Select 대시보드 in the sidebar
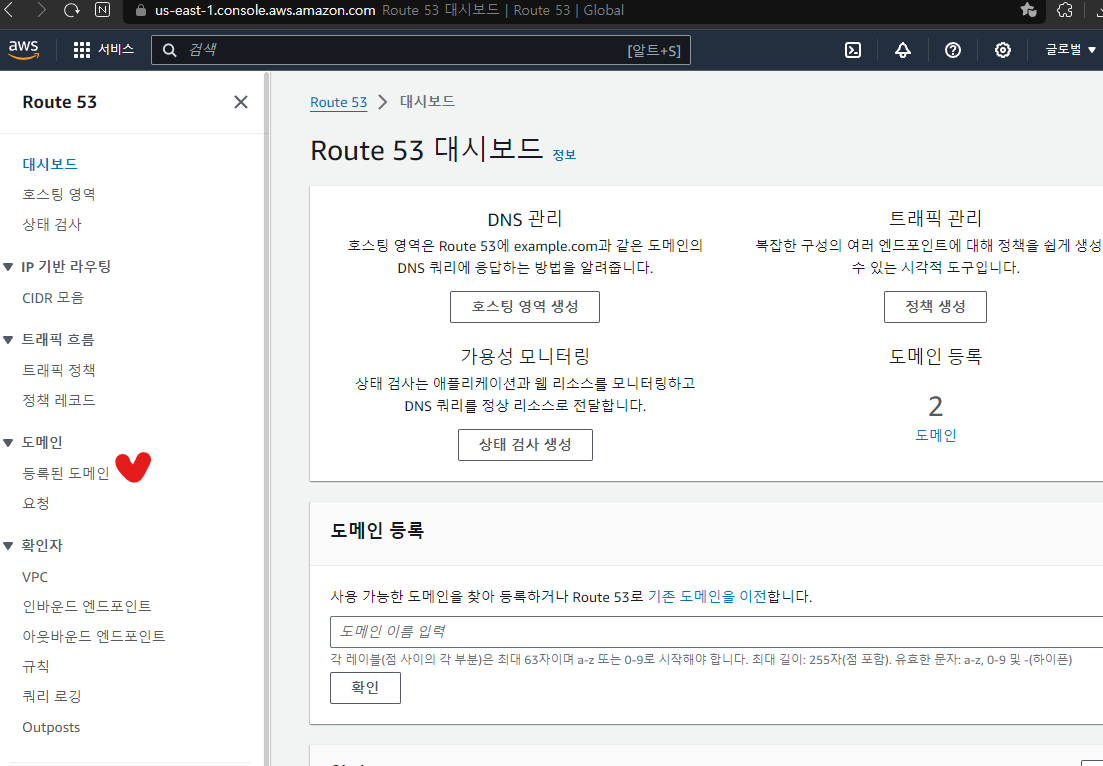The width and height of the screenshot is (1103, 766). (50, 164)
